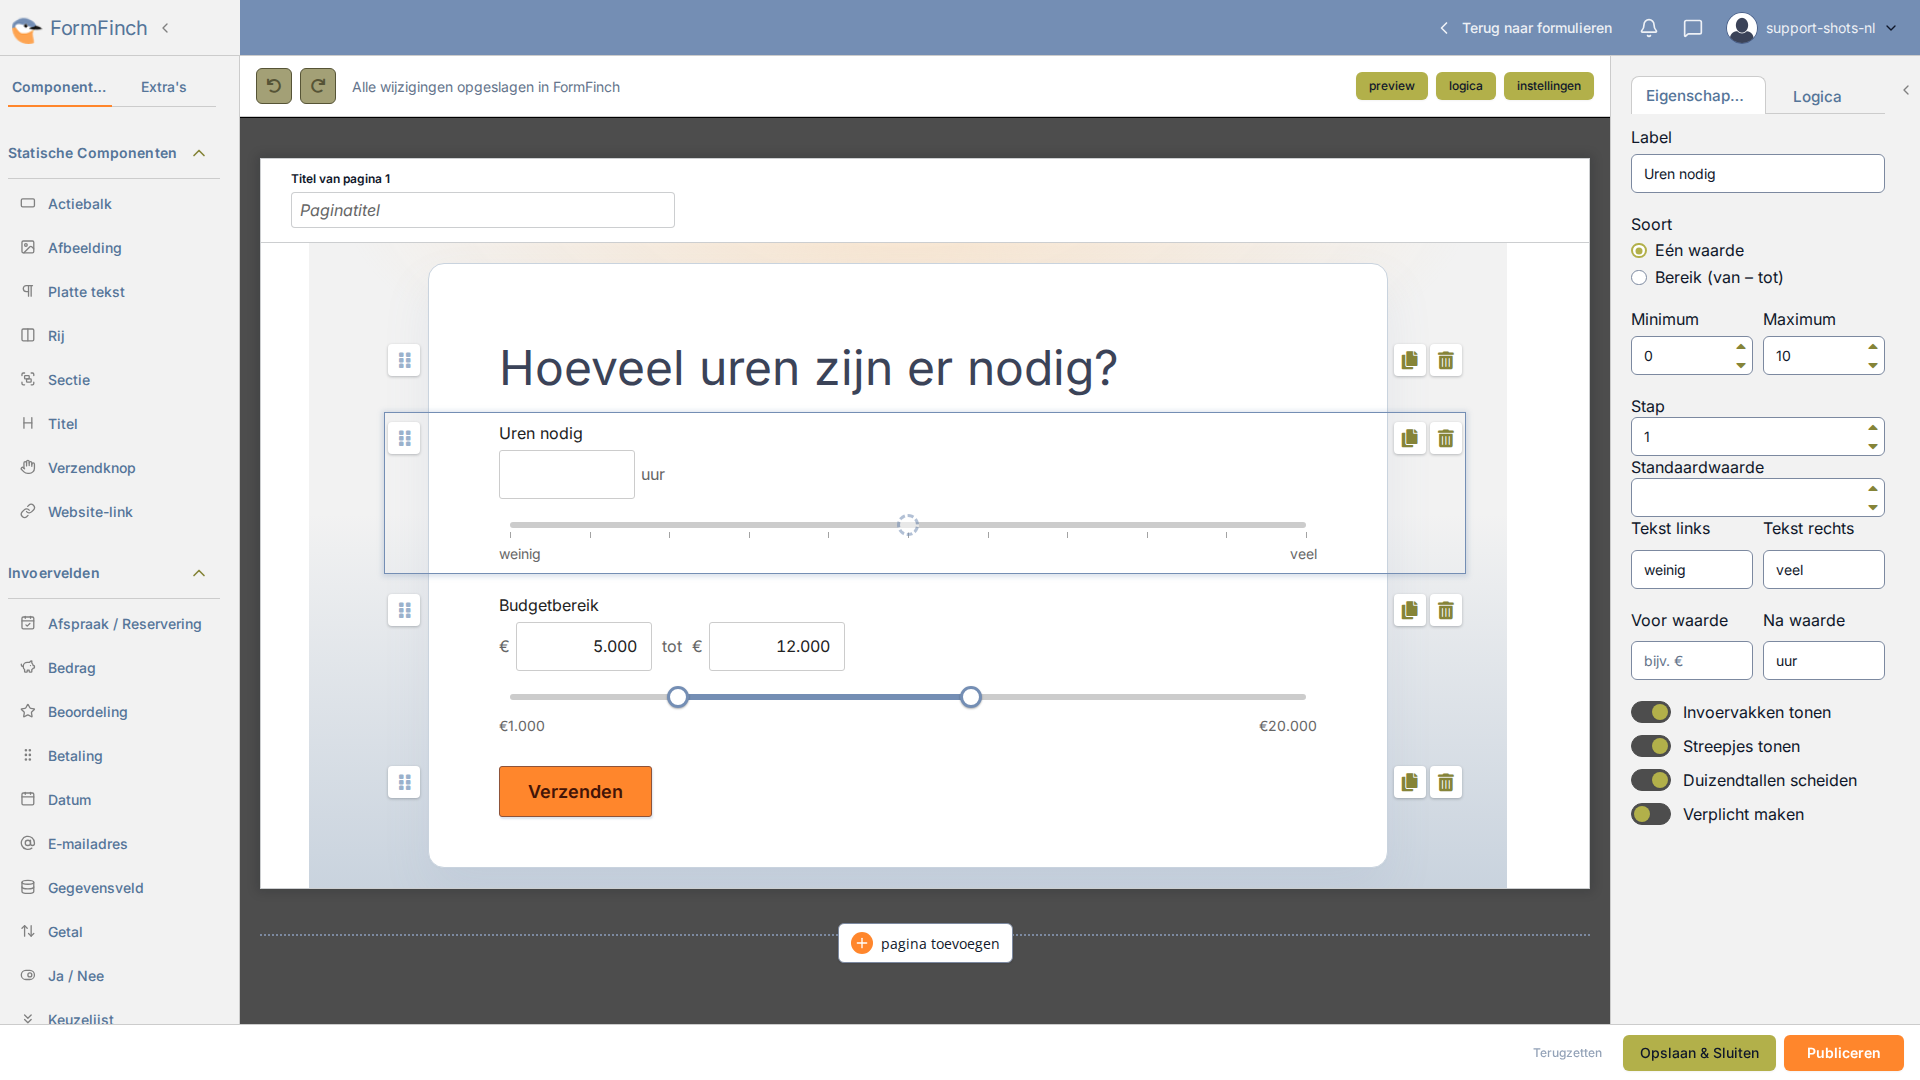1920x1080 pixels.
Task: Click the undo arrow button
Action: (x=274, y=86)
